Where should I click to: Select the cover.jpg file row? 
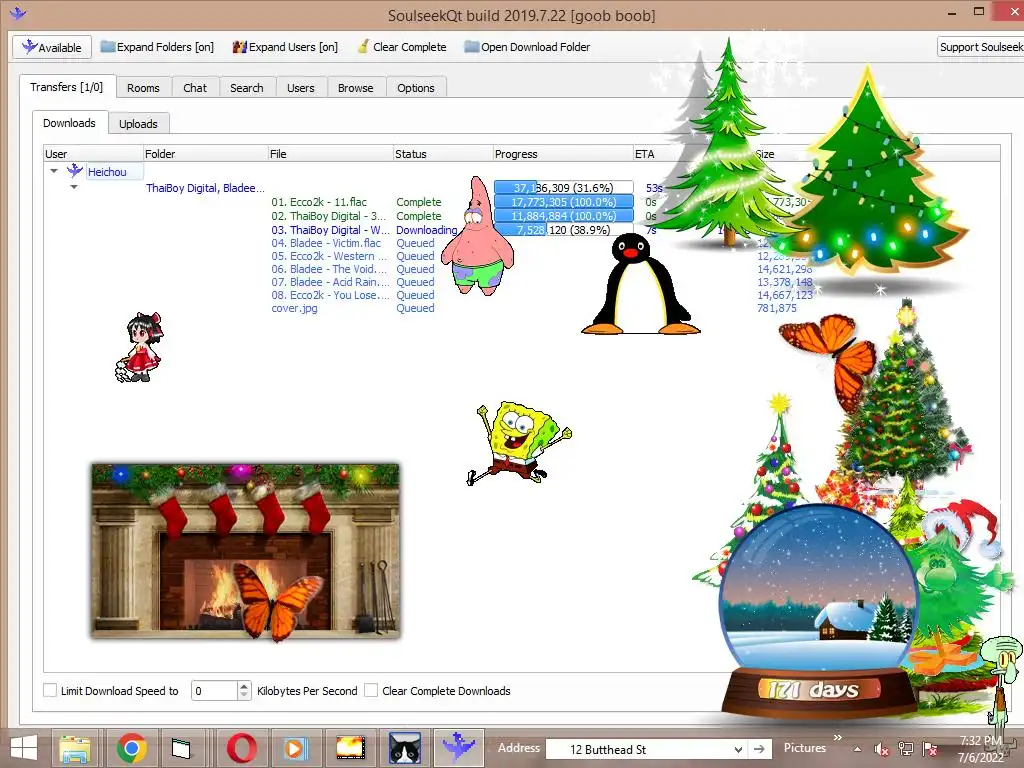(295, 308)
